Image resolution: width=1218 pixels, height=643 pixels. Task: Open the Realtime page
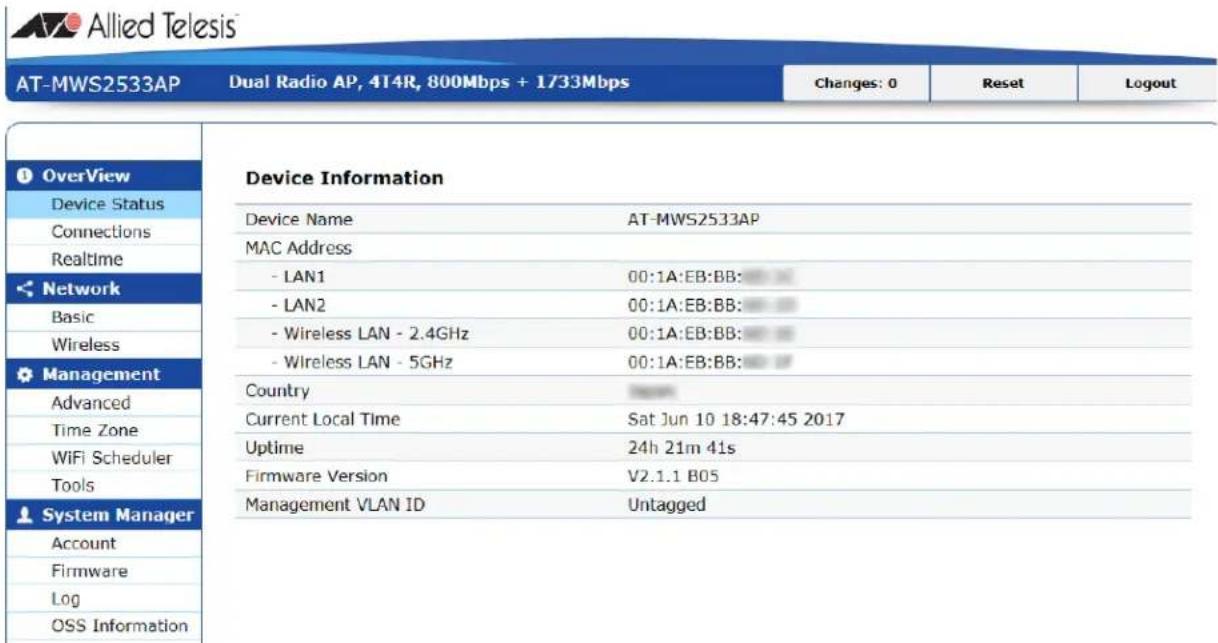(88, 260)
